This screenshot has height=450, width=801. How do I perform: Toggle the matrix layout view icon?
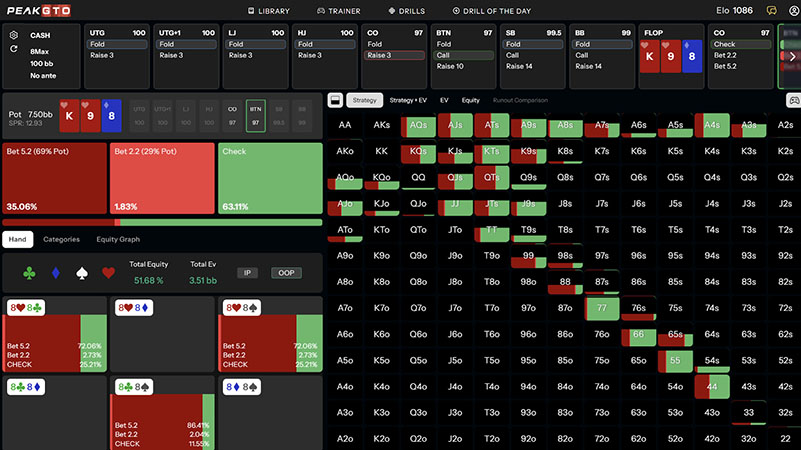[336, 100]
